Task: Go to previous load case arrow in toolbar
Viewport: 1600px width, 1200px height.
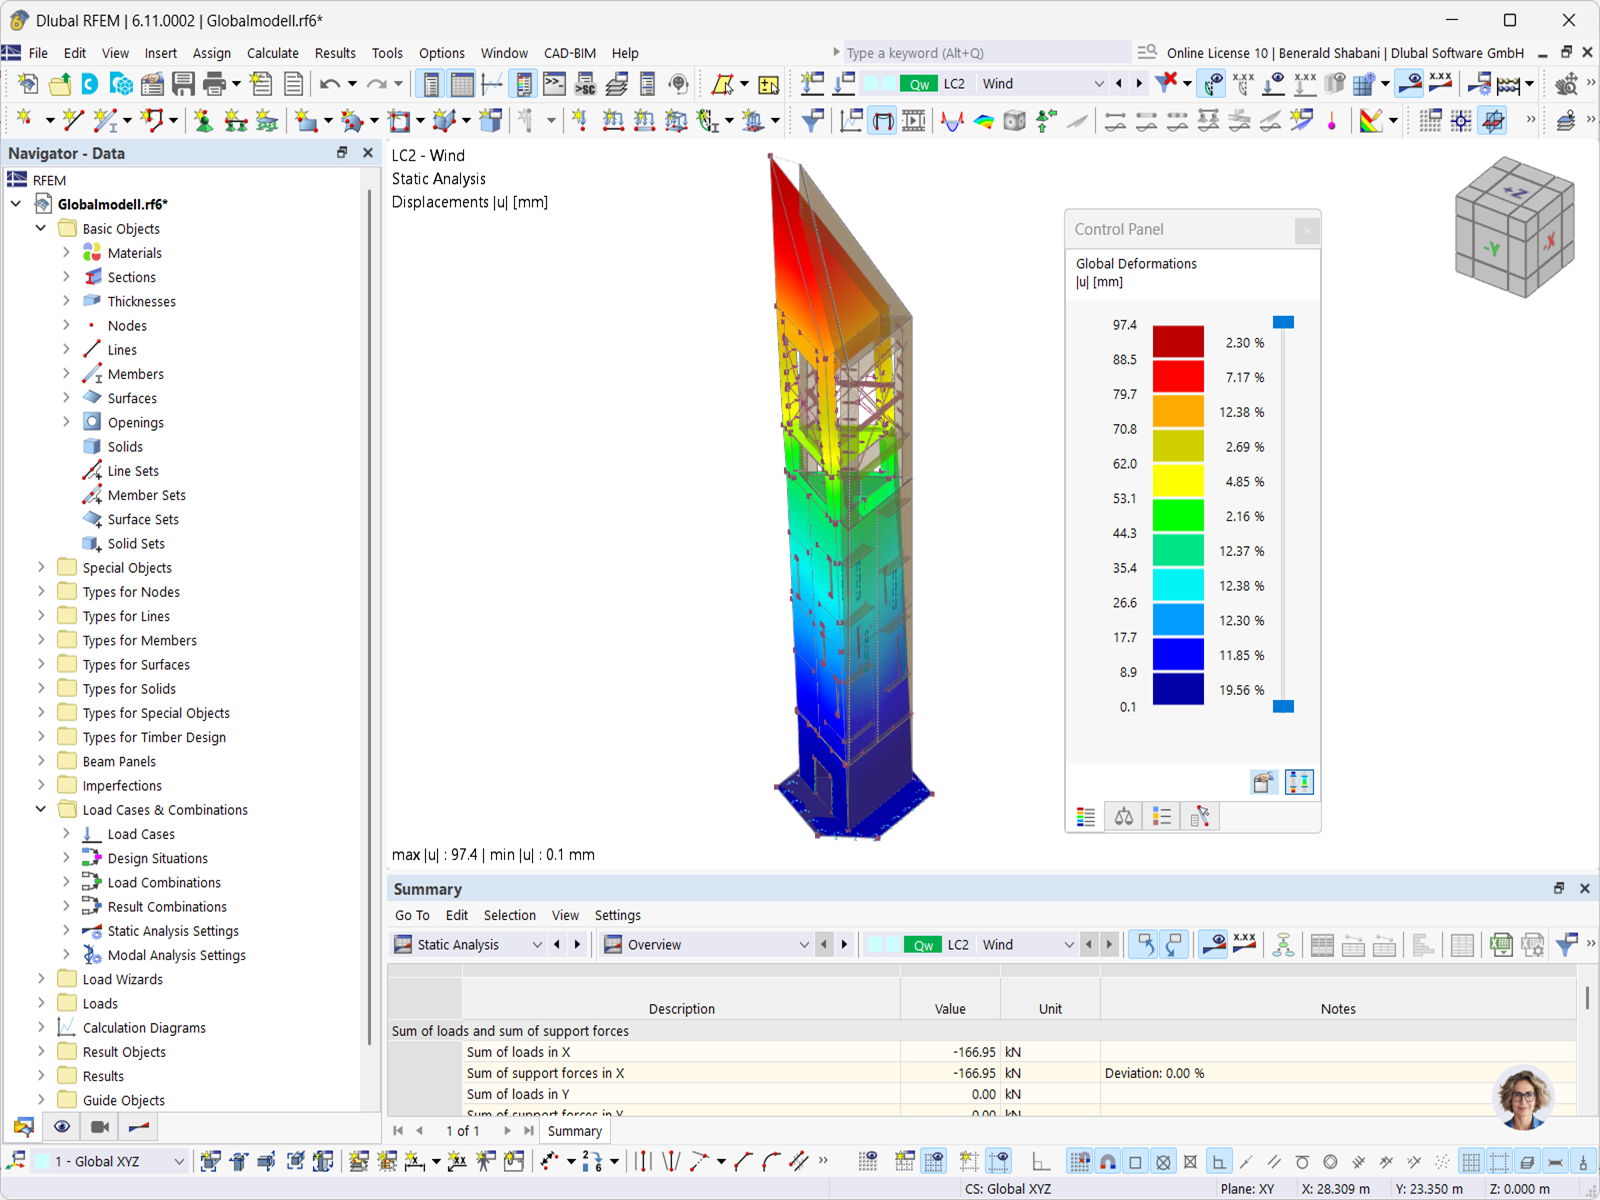Action: pyautogui.click(x=1119, y=84)
